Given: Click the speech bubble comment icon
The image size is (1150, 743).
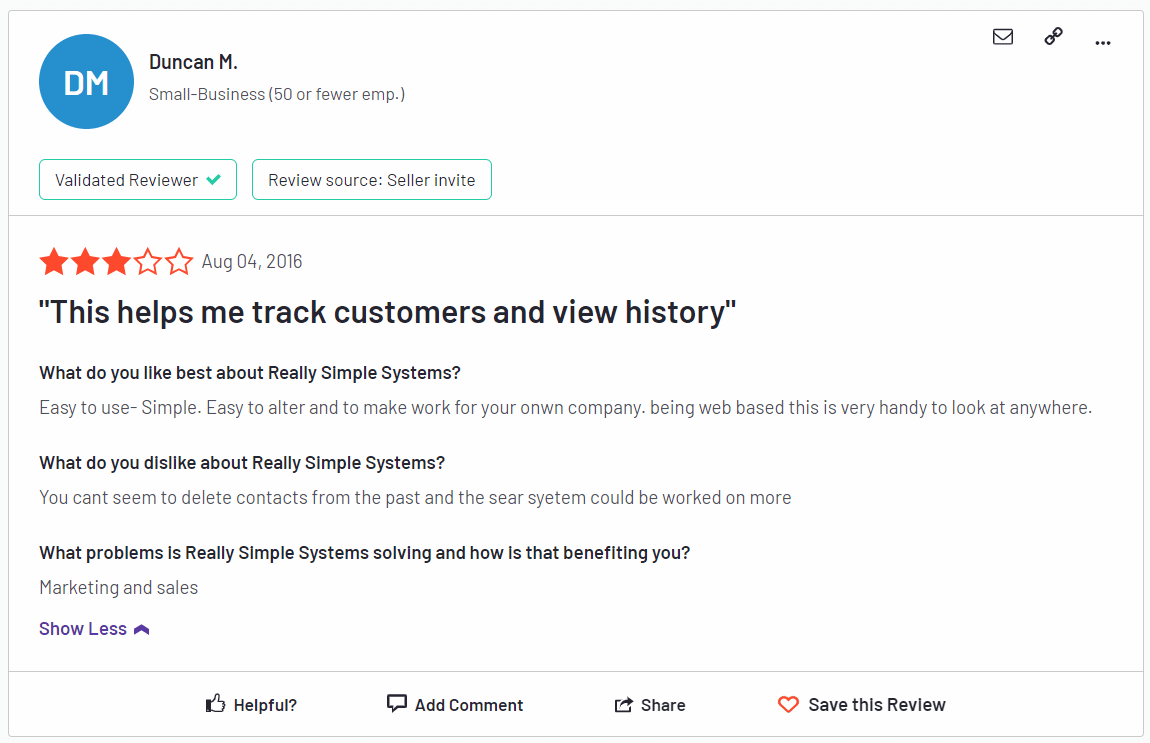Looking at the screenshot, I should coord(396,703).
